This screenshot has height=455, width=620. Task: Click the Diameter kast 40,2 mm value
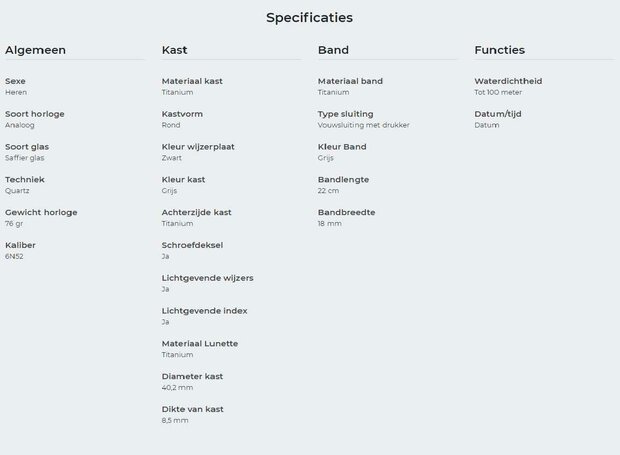coord(177,387)
